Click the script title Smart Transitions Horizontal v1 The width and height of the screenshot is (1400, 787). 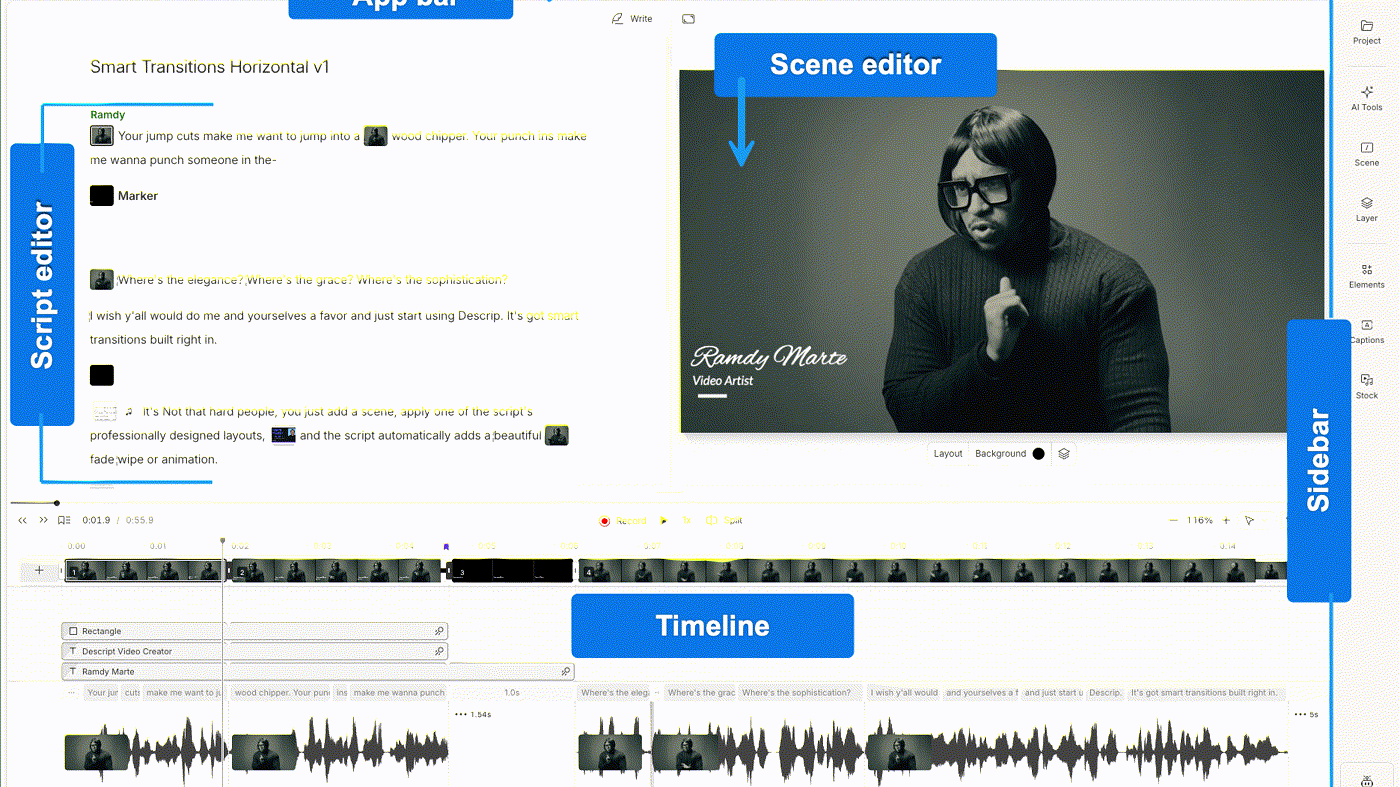(x=210, y=67)
